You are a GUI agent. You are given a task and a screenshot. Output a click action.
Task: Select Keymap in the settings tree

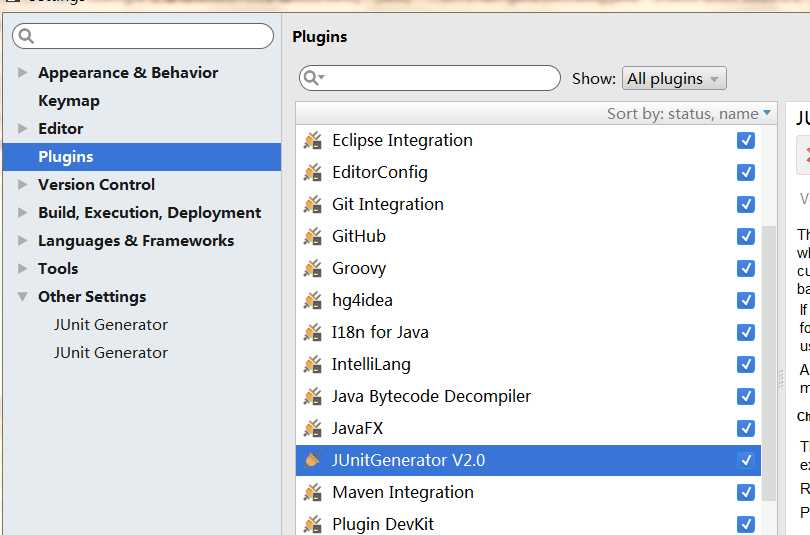(69, 101)
